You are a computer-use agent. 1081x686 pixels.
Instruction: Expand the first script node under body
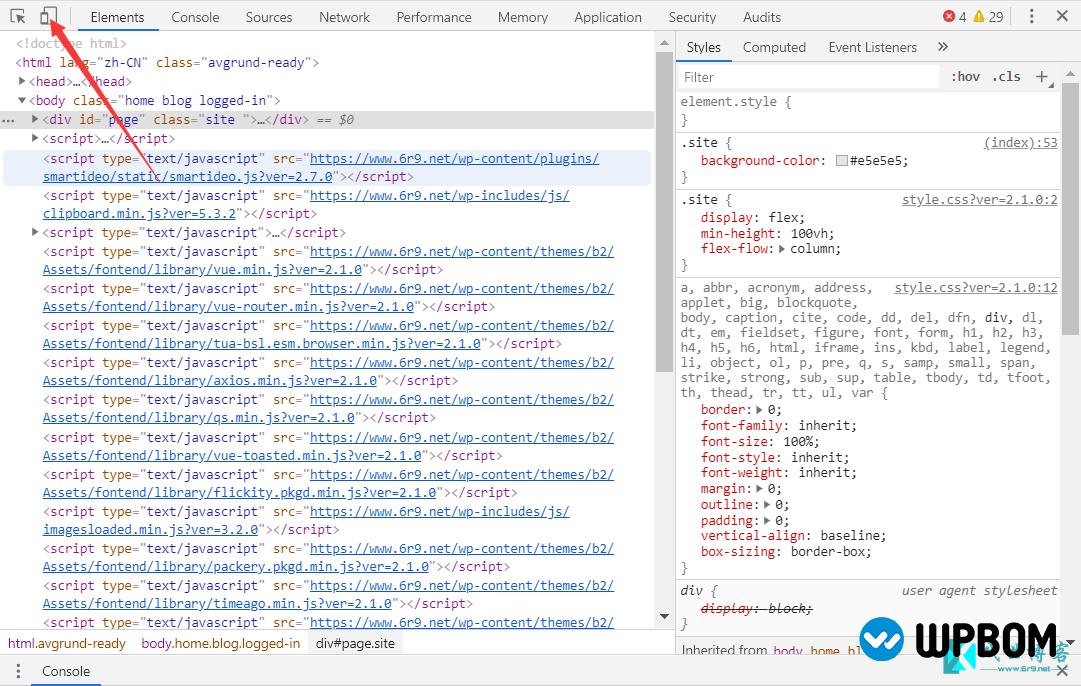(x=34, y=139)
